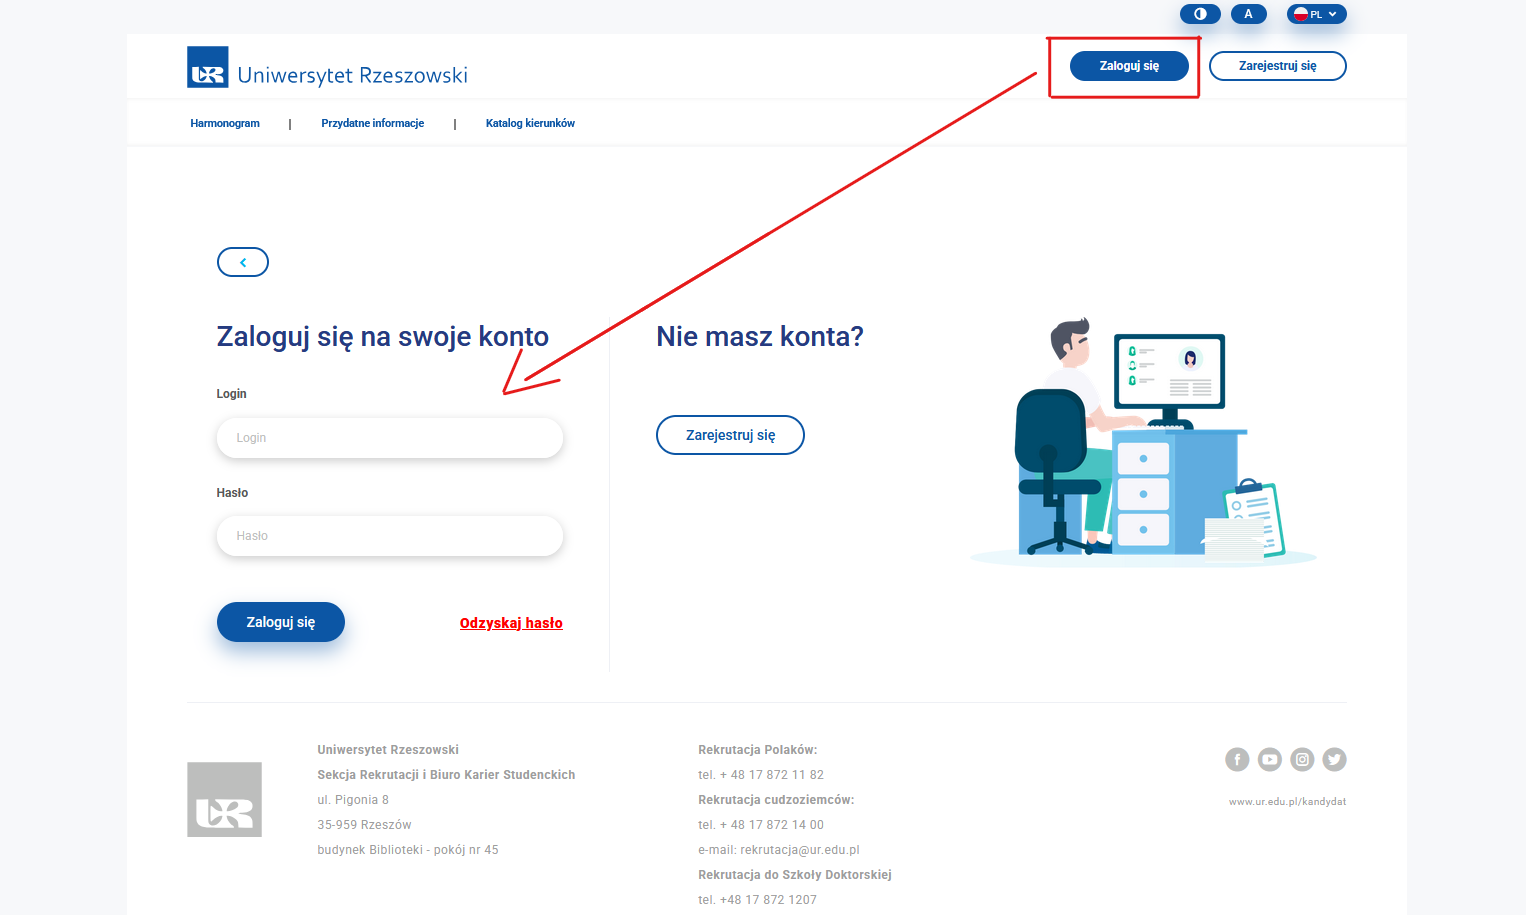Click the font size 'A' button
1526x915 pixels.
[1248, 14]
